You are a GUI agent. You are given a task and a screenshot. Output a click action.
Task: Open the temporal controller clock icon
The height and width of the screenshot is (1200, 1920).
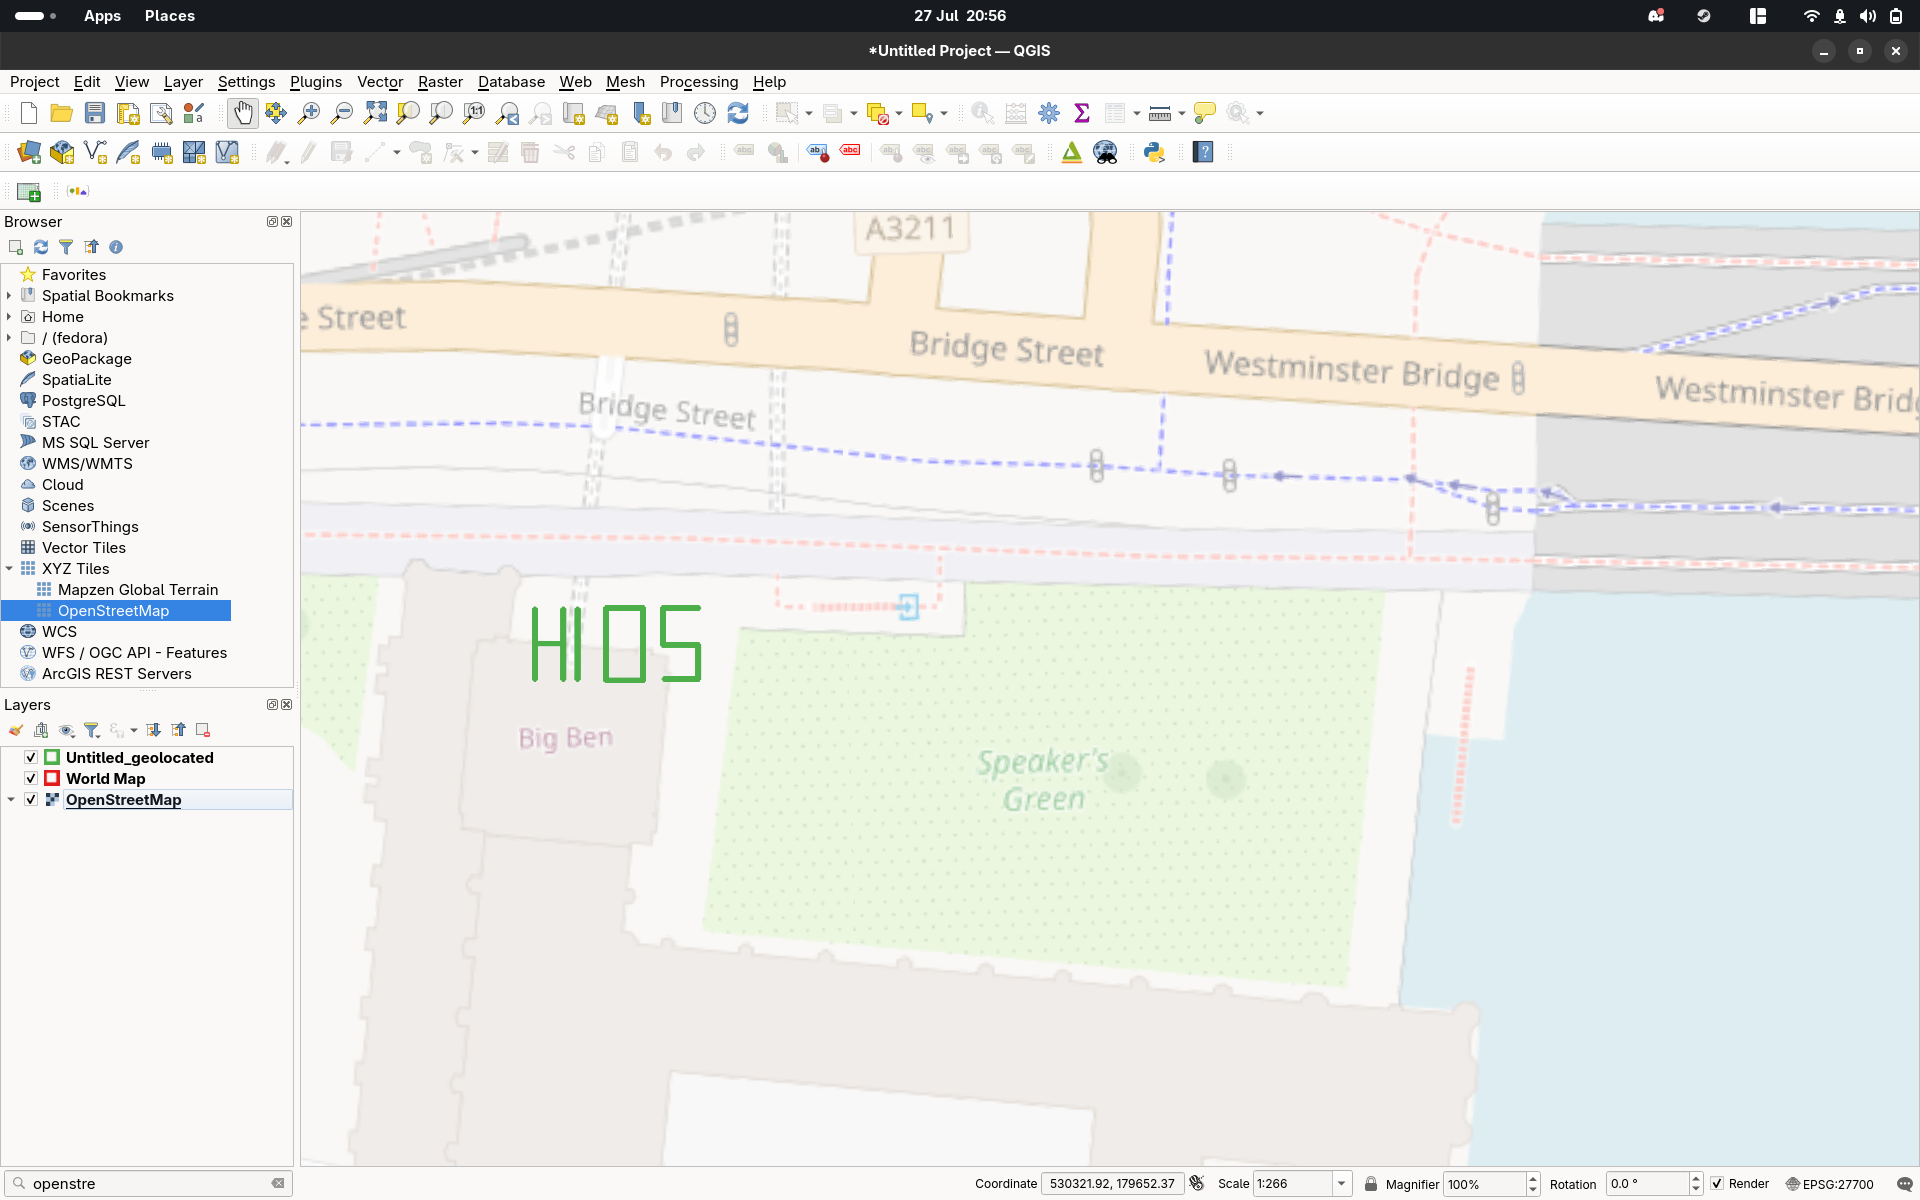pyautogui.click(x=705, y=113)
